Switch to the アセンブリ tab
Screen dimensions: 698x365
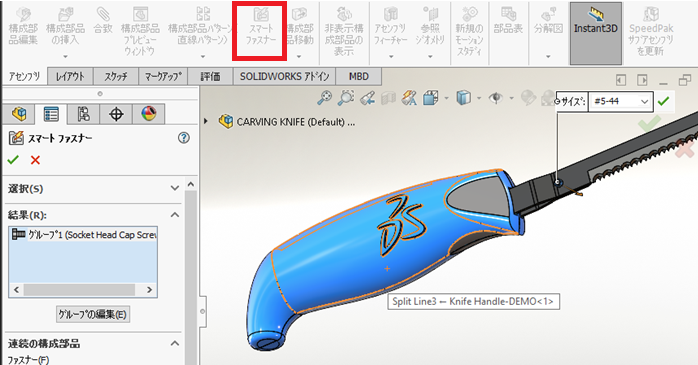(24, 76)
